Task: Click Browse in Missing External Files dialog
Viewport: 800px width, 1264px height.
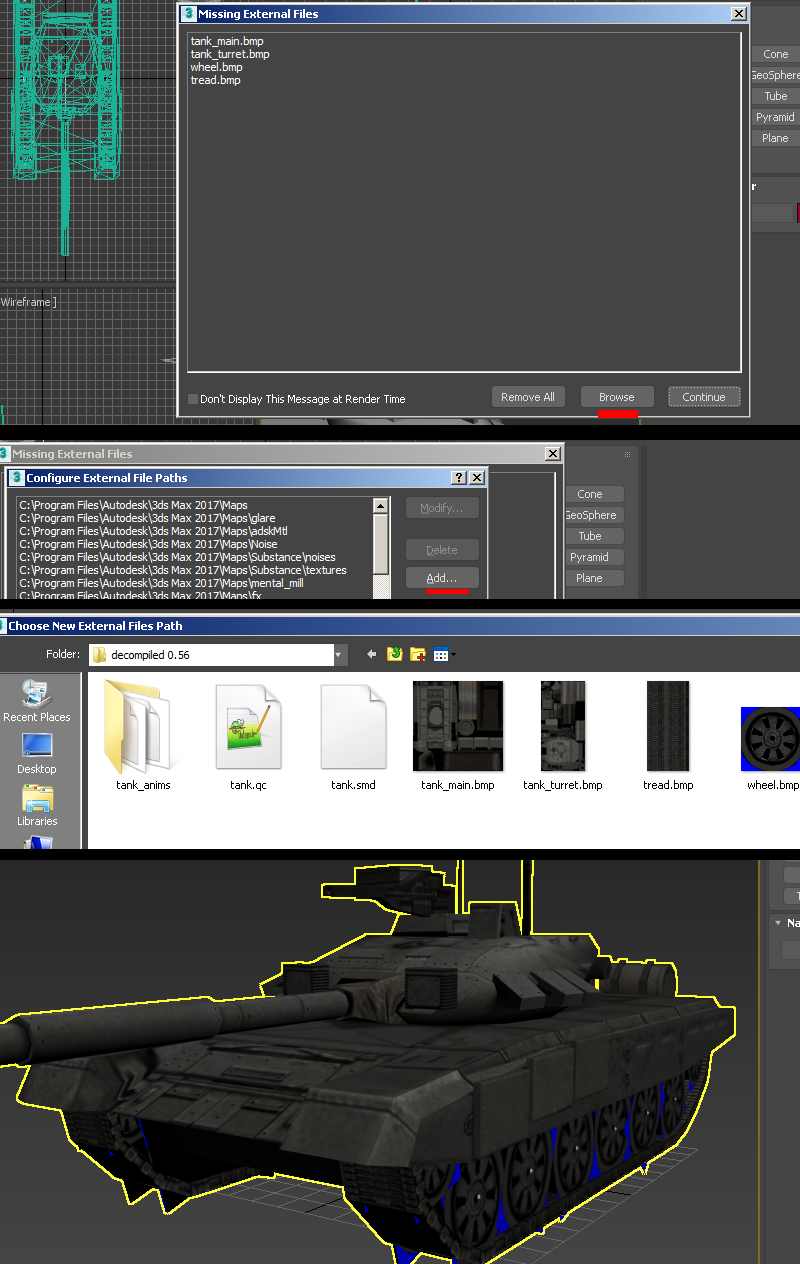Action: pos(616,397)
